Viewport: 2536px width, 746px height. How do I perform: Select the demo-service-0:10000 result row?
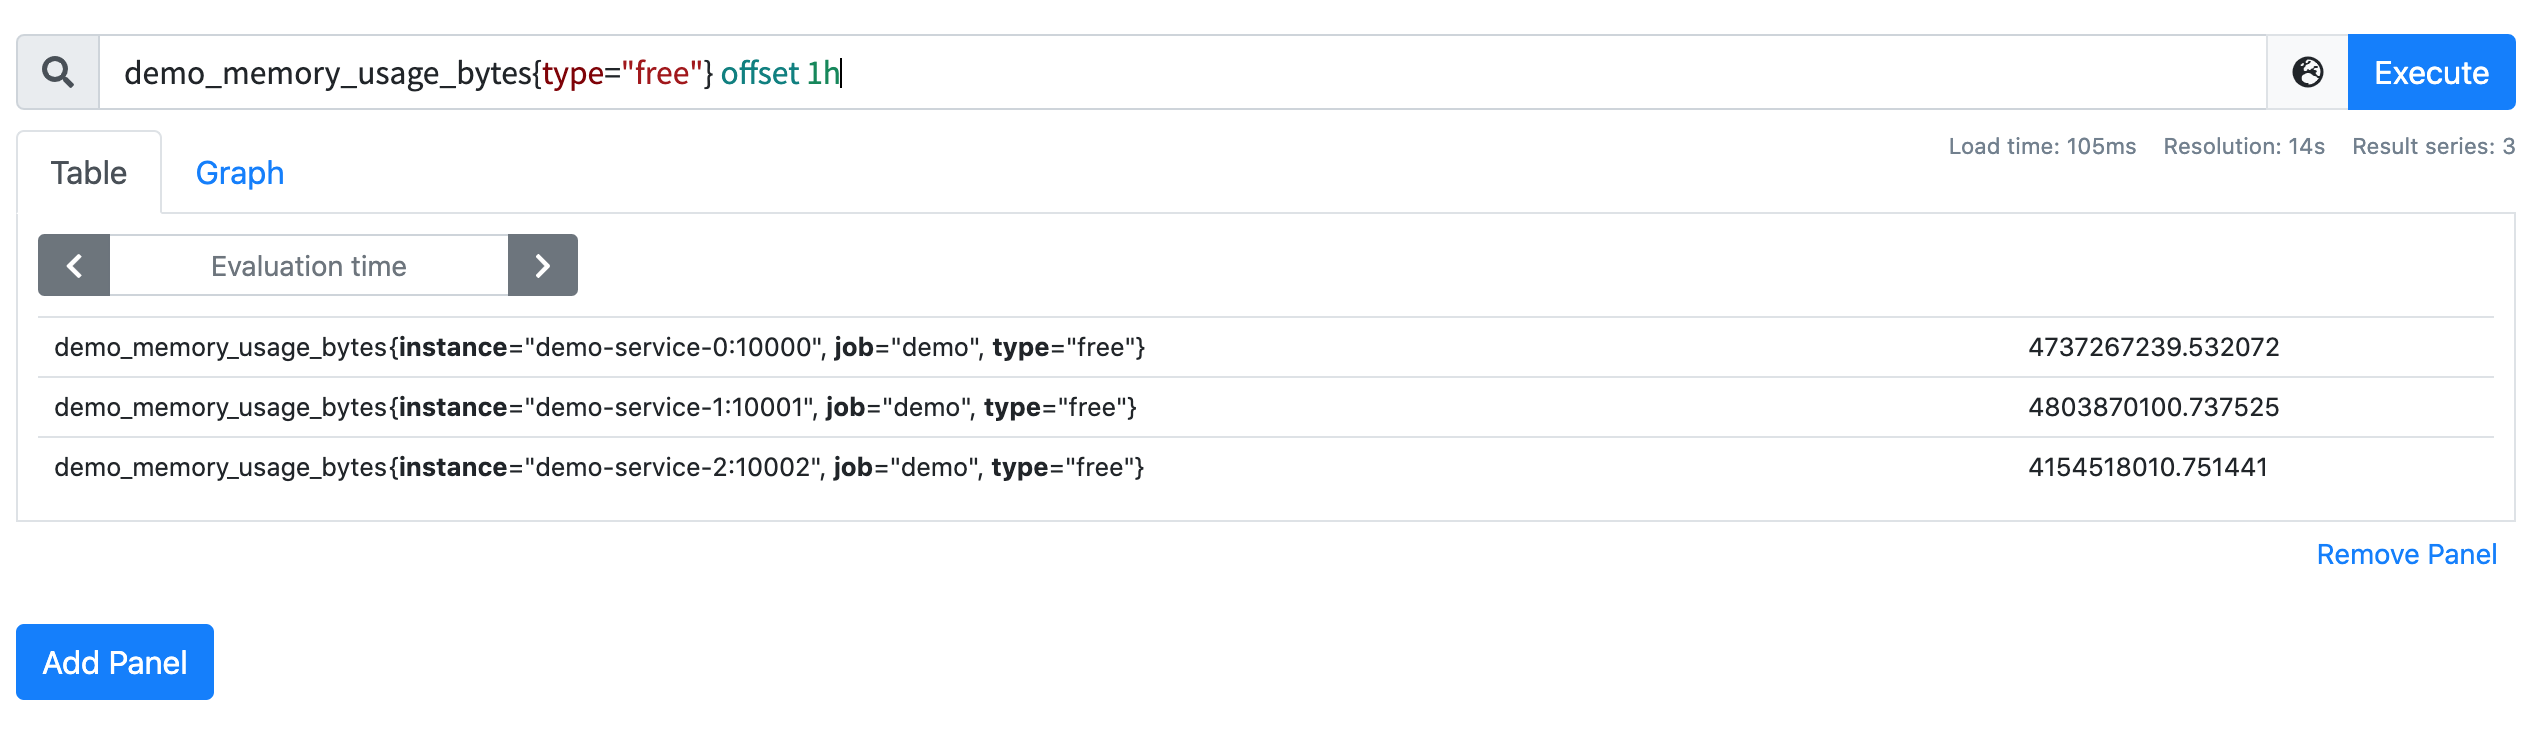tap(1266, 347)
